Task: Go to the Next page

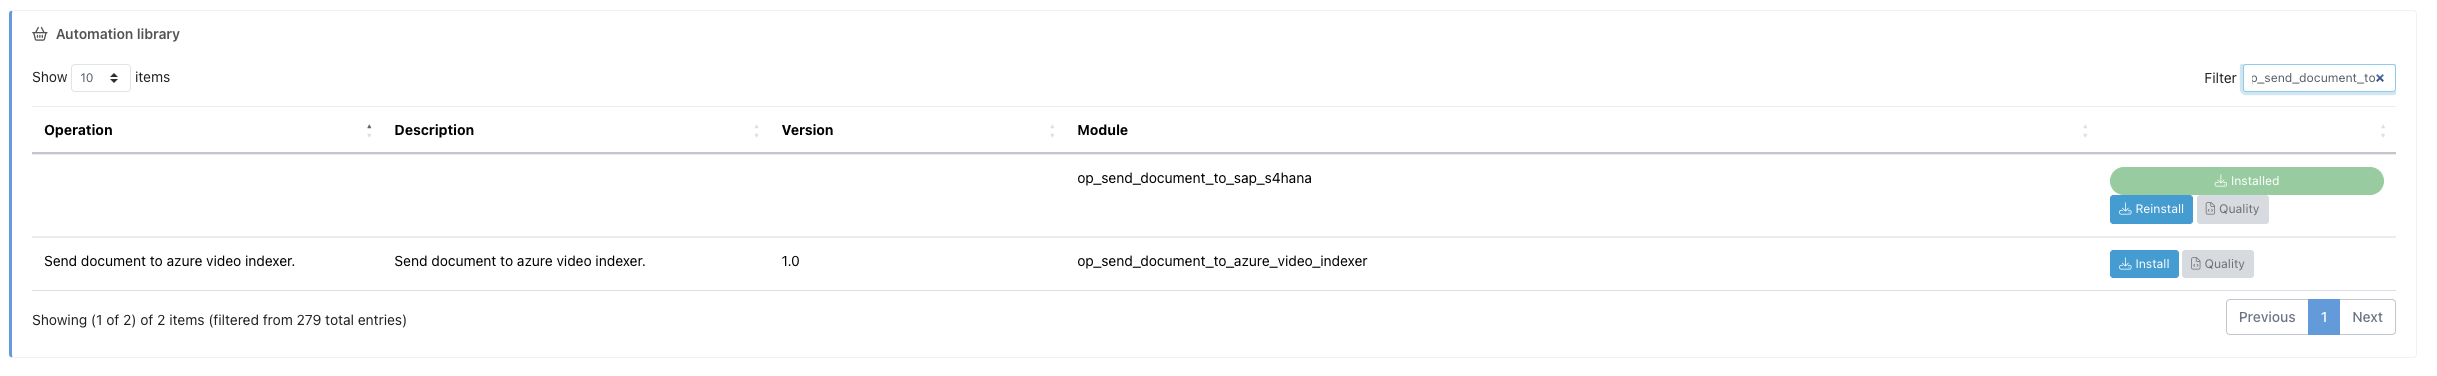Action: pos(2367,317)
